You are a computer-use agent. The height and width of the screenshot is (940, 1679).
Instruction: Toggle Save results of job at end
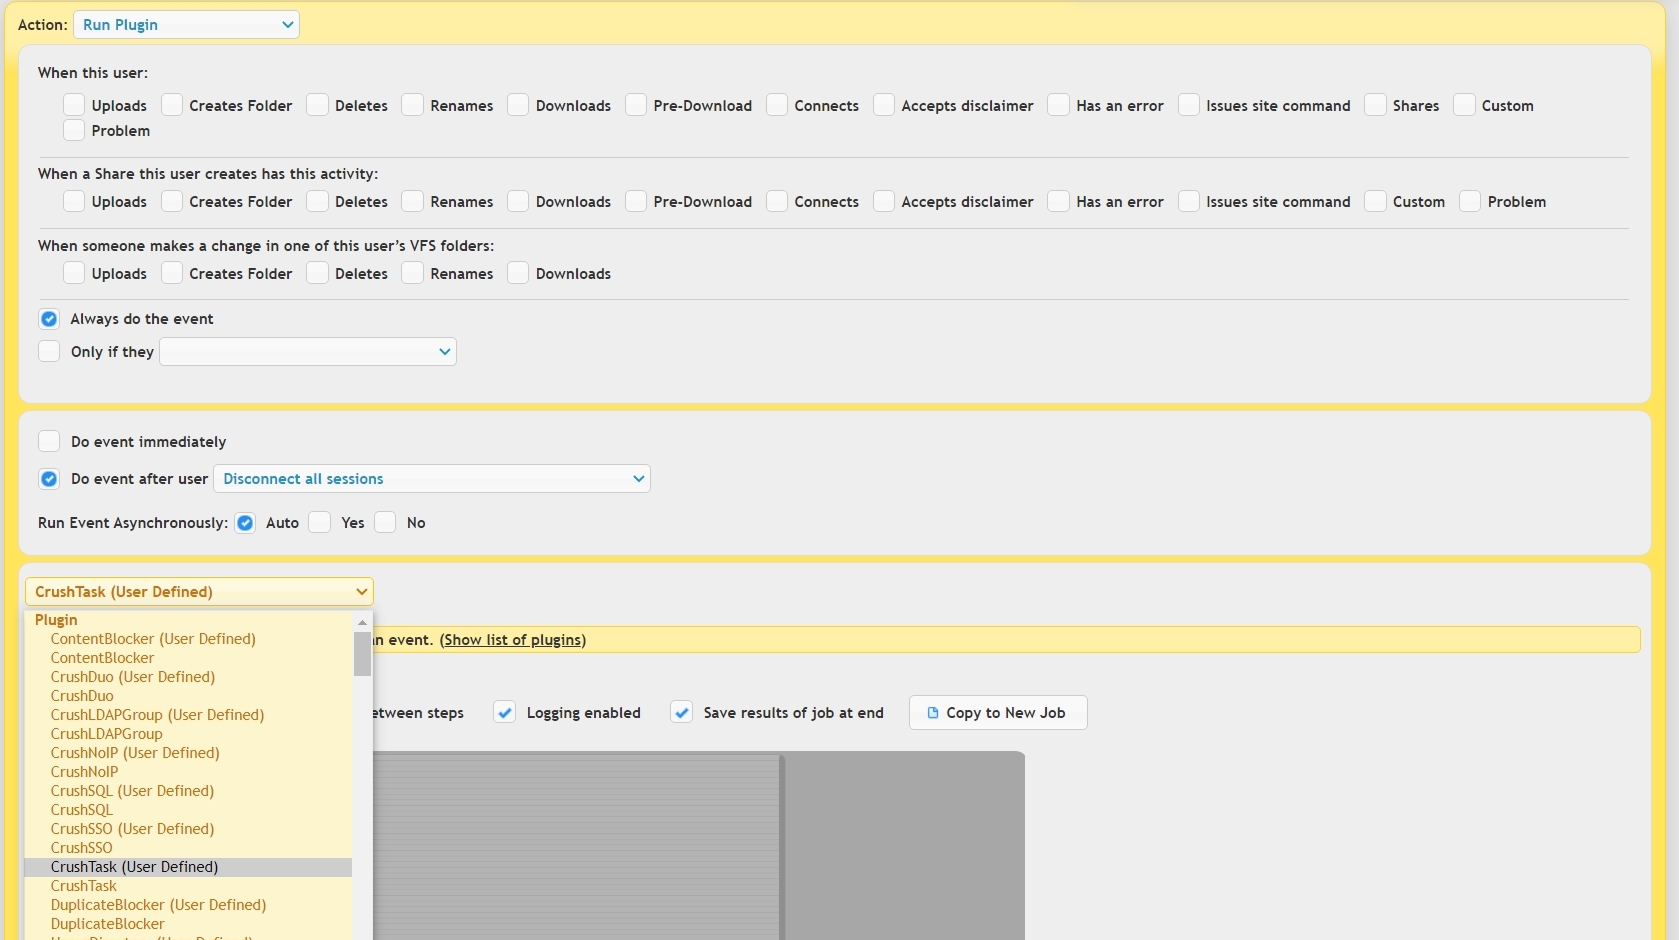pyautogui.click(x=682, y=713)
